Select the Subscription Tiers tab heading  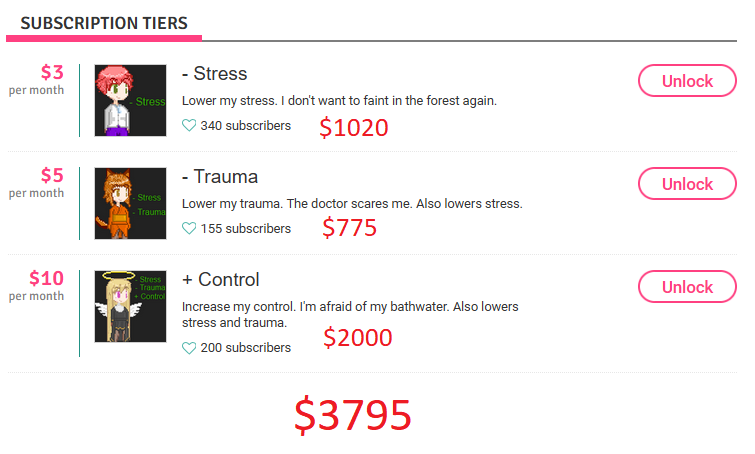click(x=104, y=23)
